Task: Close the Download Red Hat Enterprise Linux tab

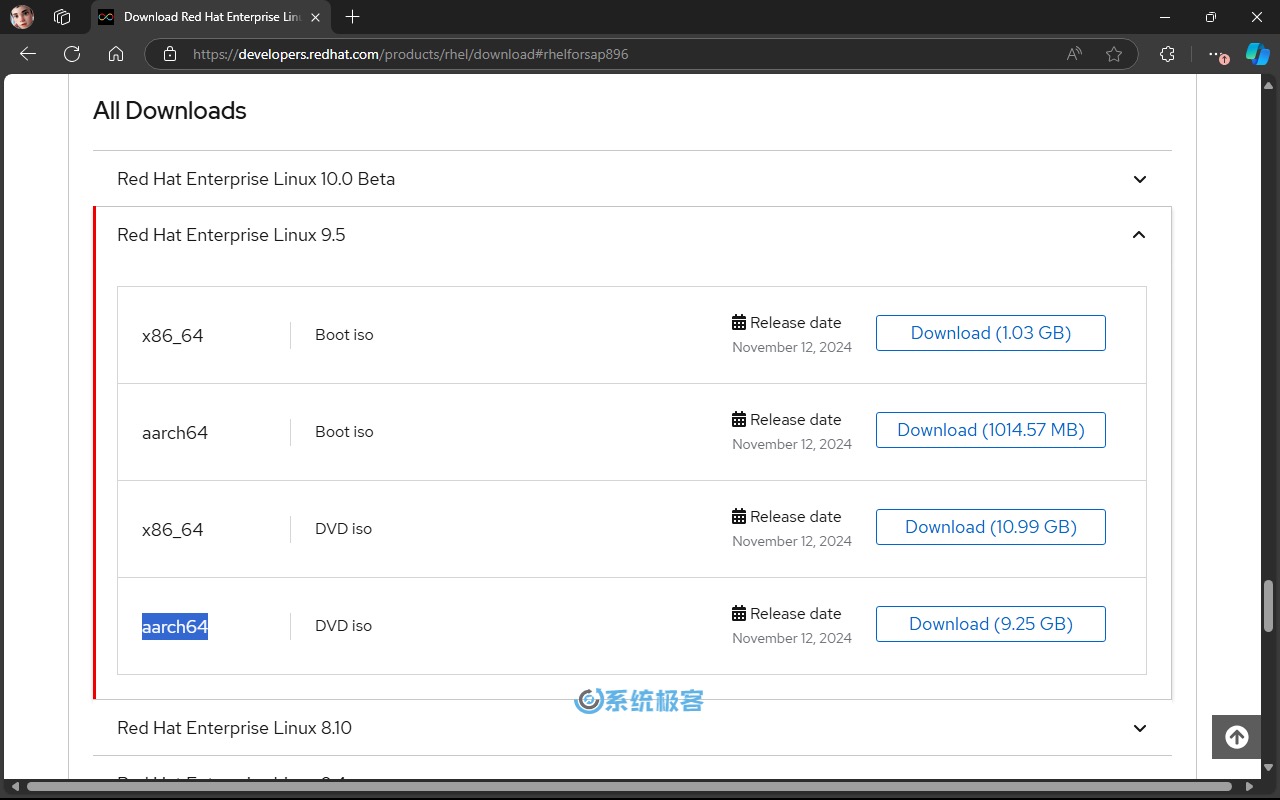Action: pyautogui.click(x=315, y=17)
